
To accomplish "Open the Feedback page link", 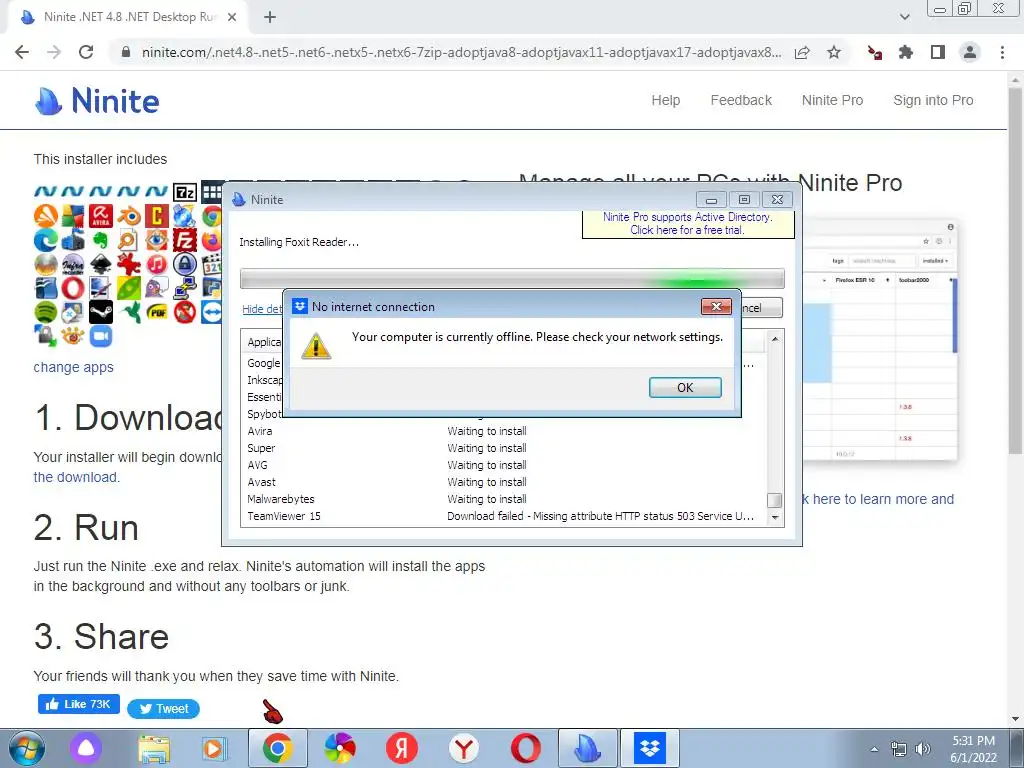I will tap(741, 100).
